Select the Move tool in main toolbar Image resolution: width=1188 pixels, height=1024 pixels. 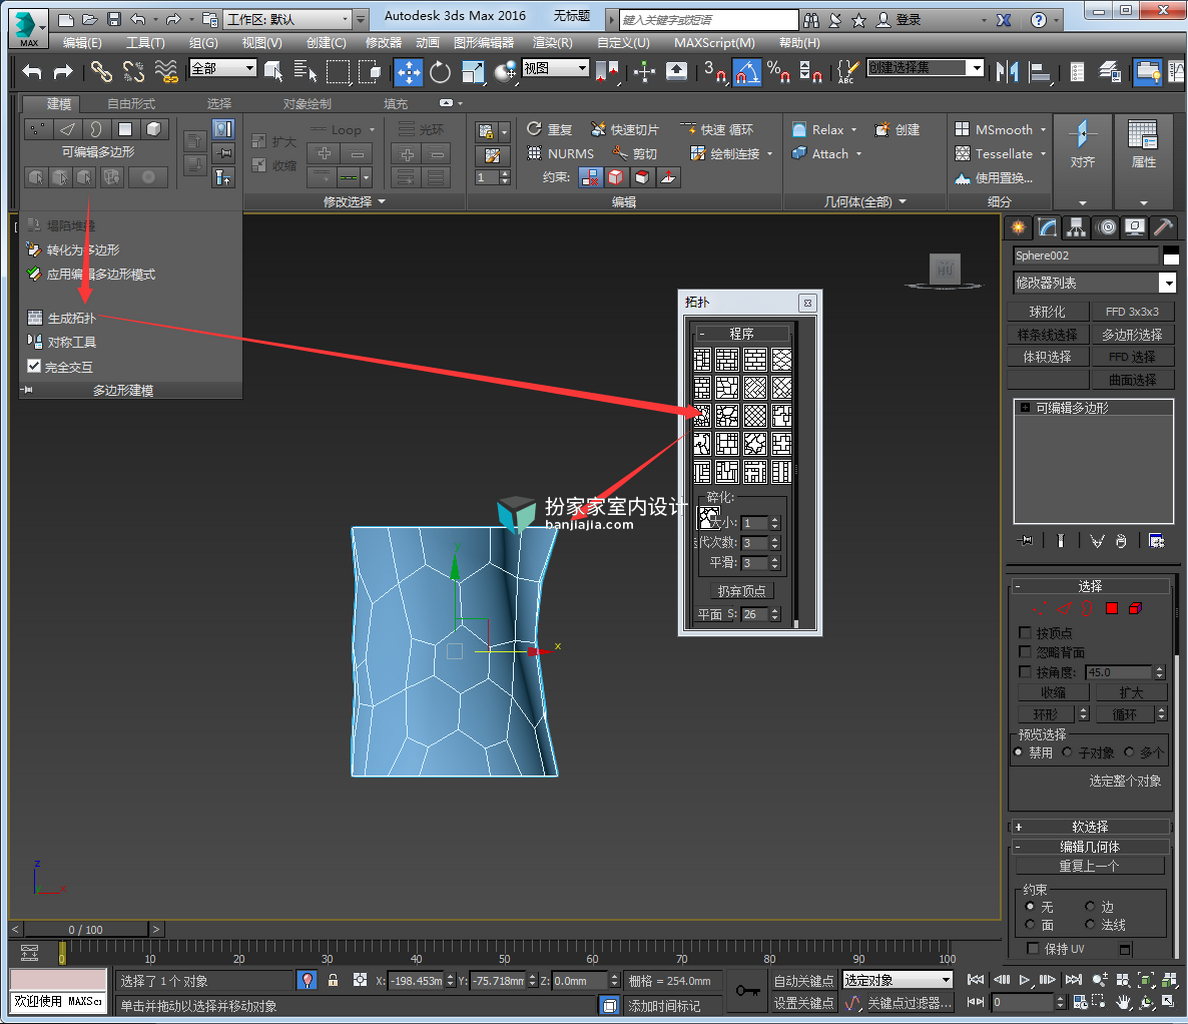coord(408,72)
